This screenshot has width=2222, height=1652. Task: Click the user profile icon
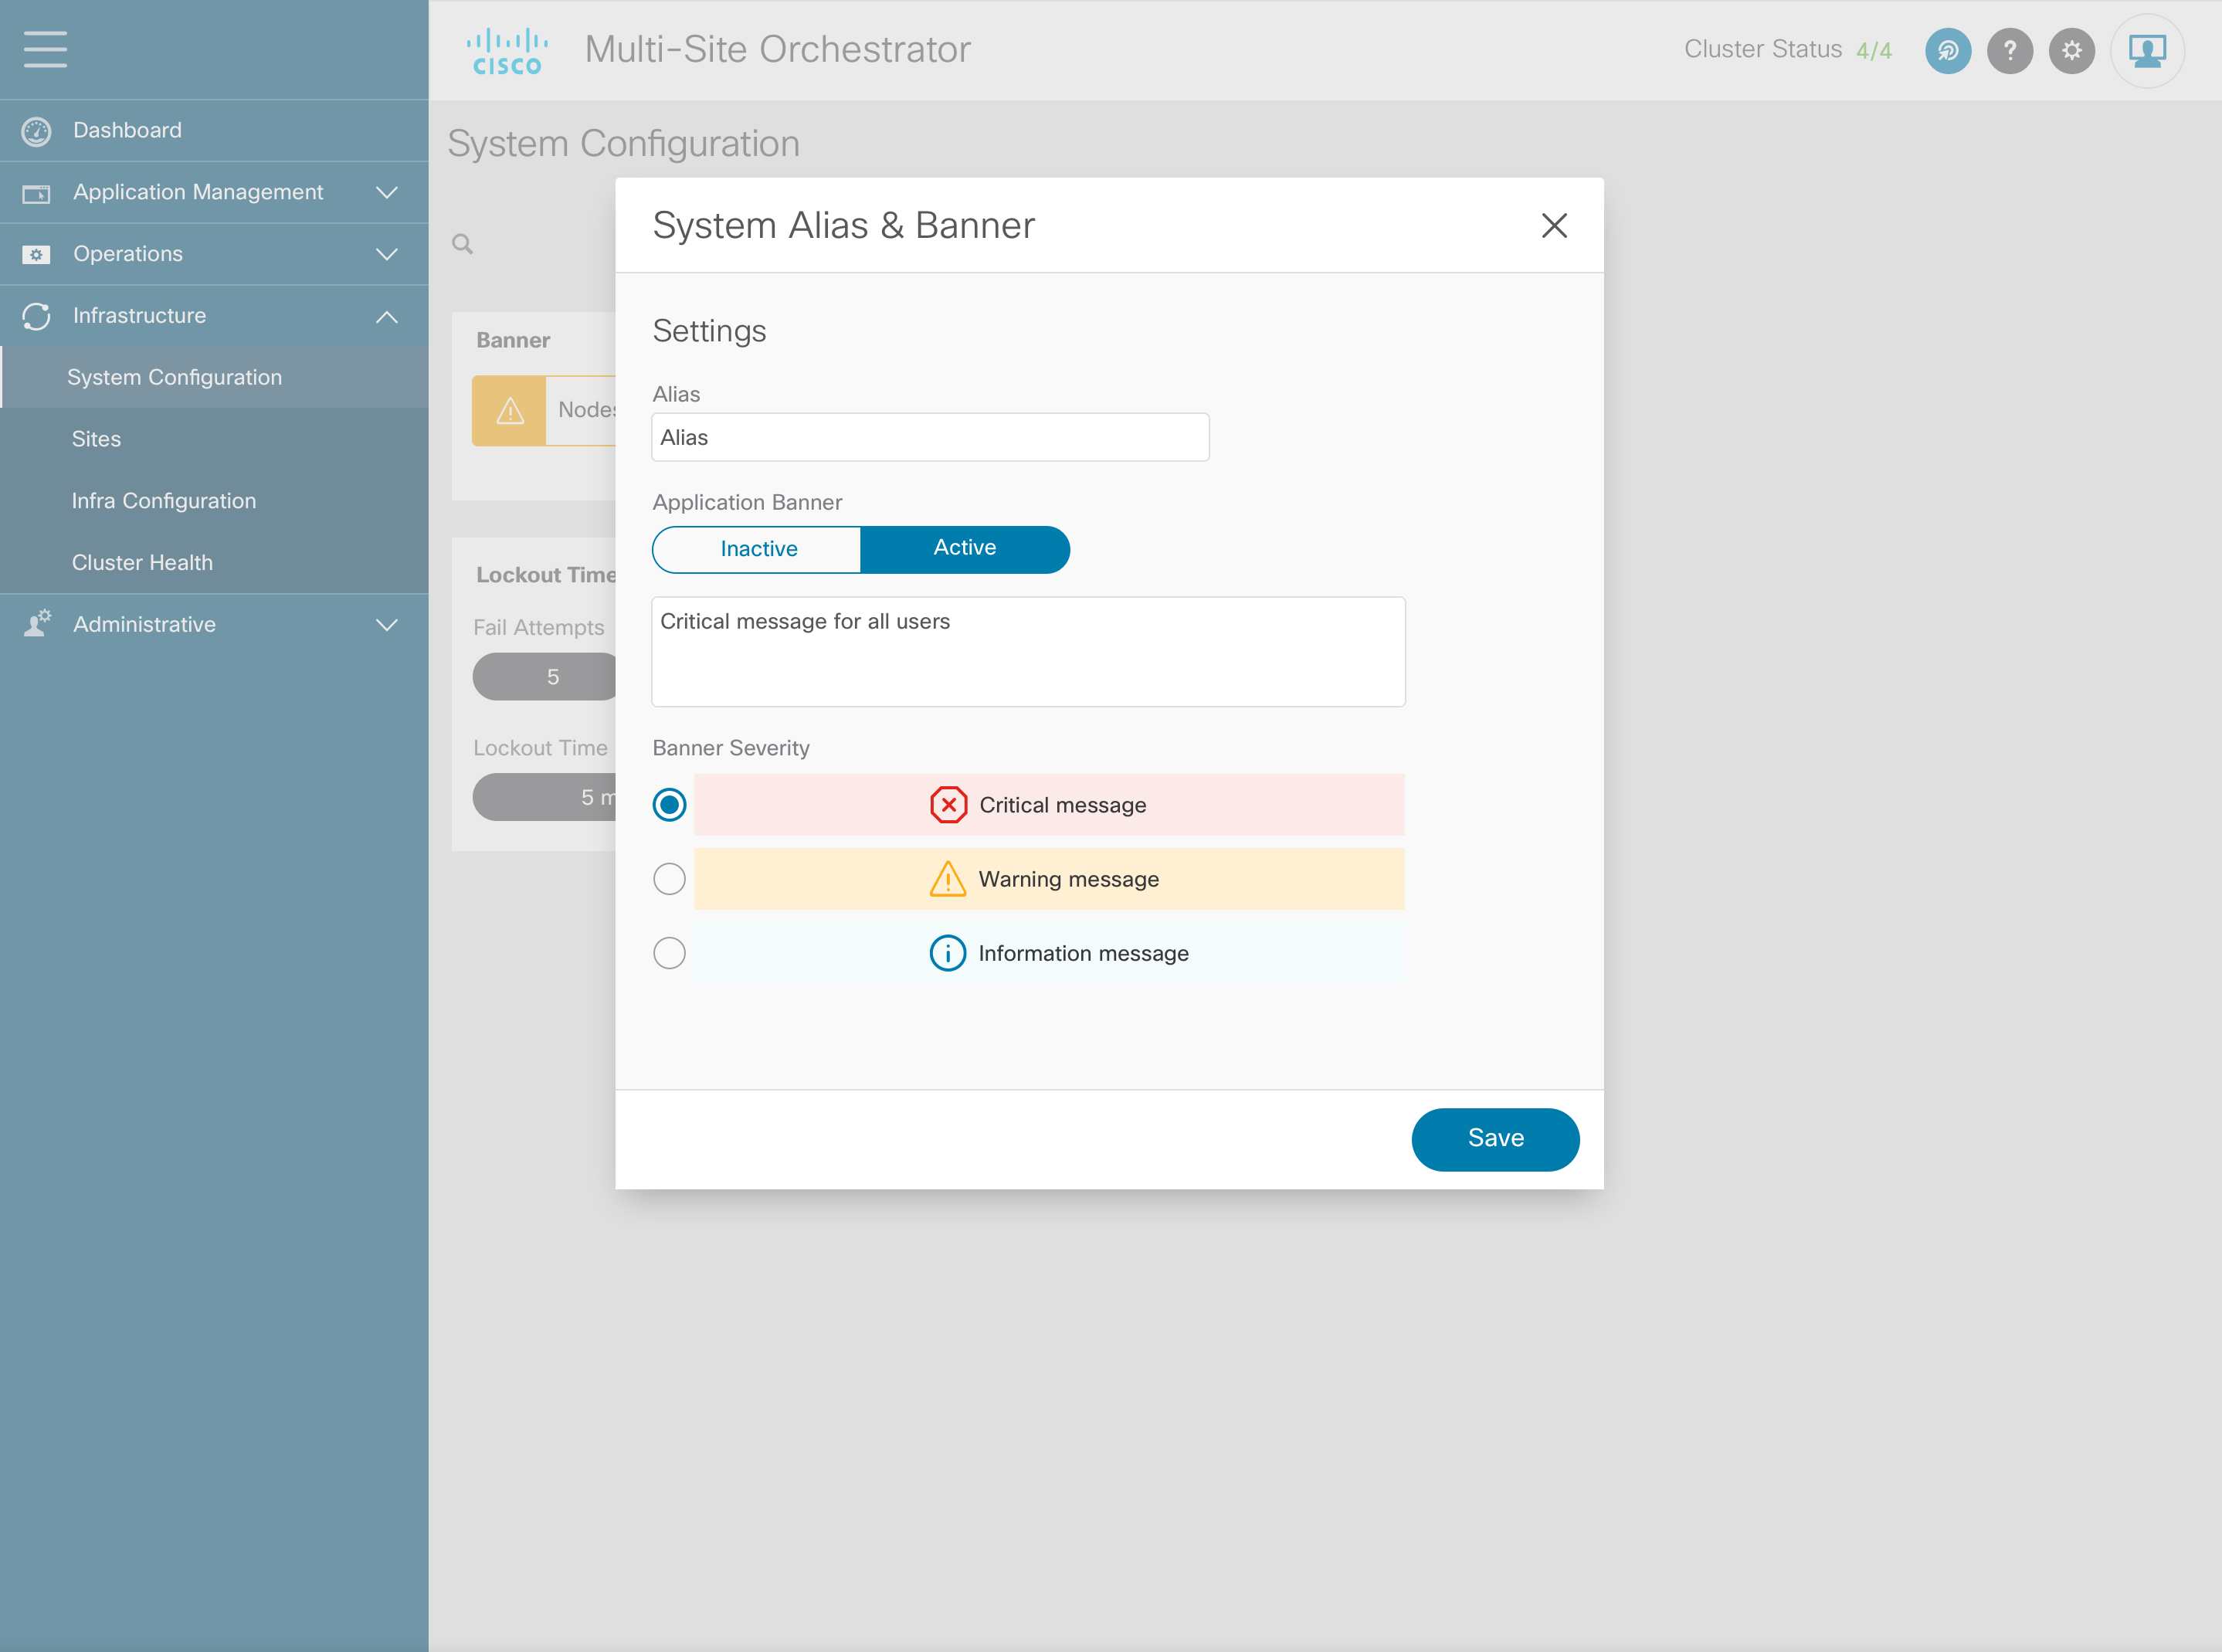click(x=2146, y=50)
